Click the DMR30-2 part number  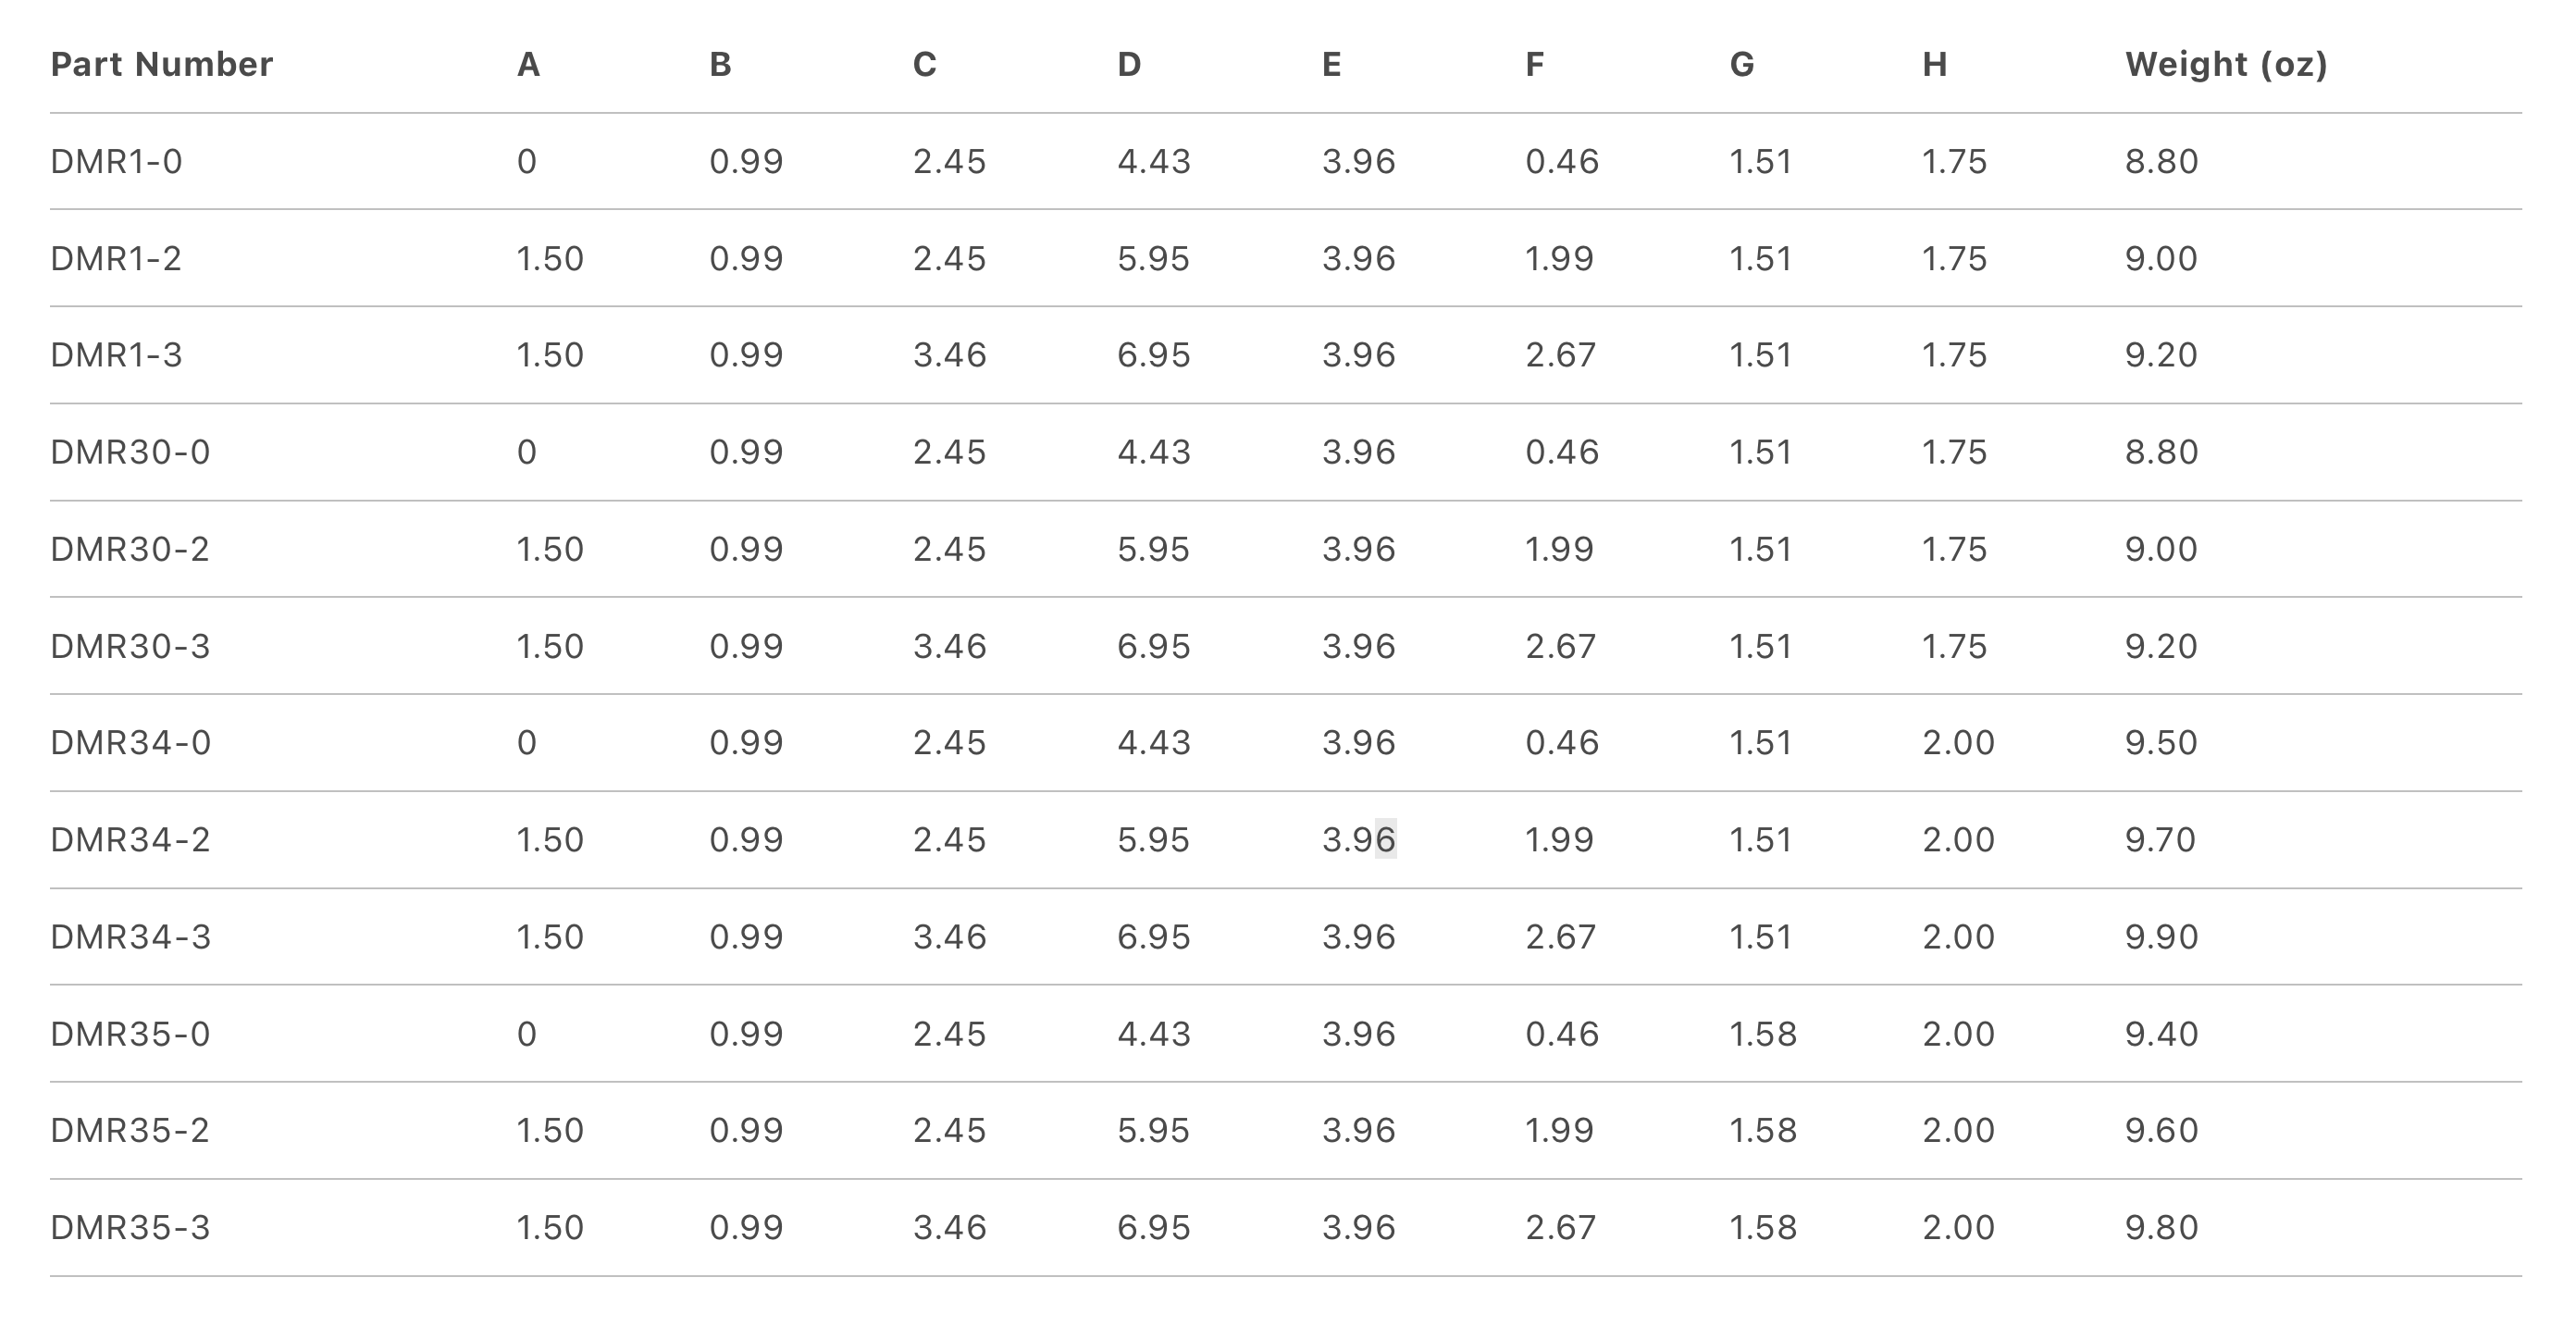pos(130,549)
